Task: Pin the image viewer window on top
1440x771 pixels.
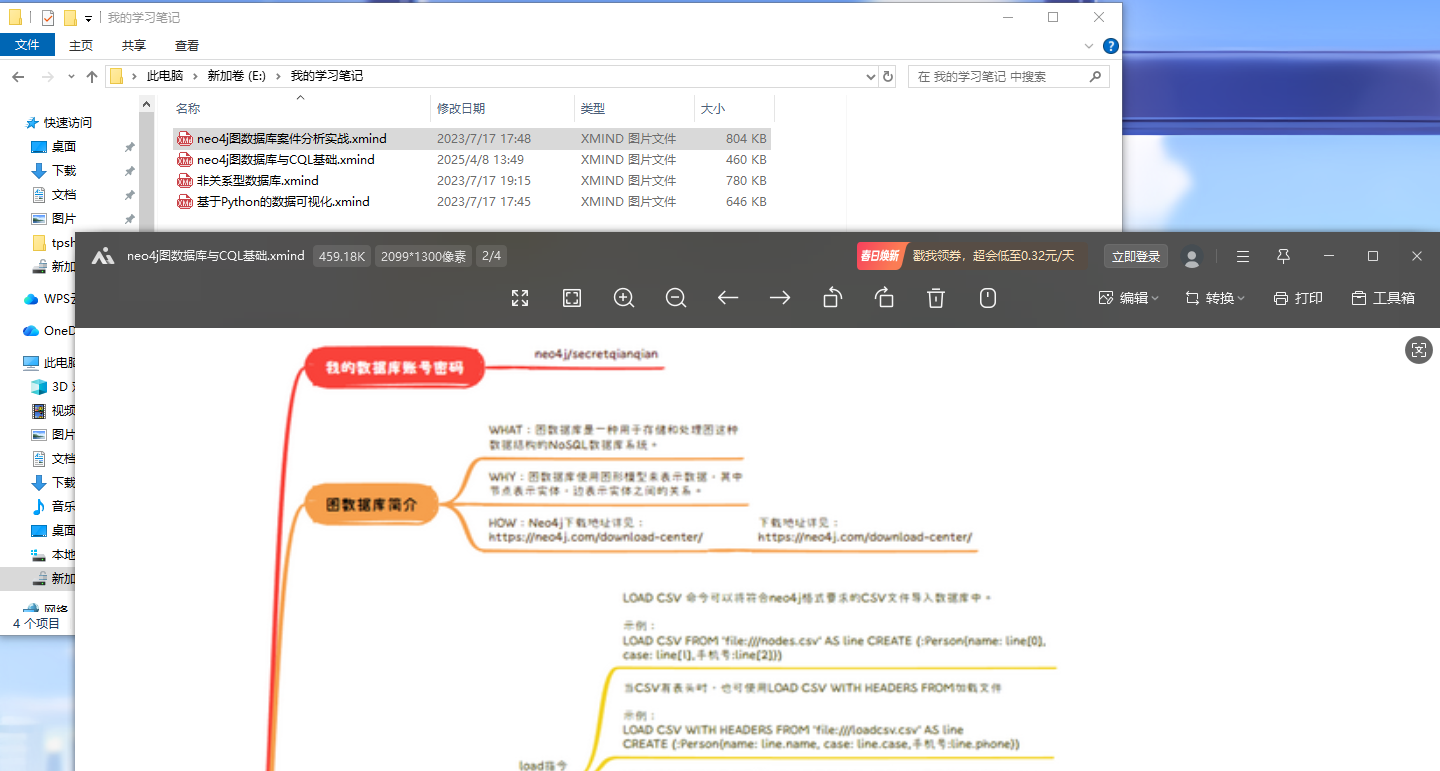Action: [x=1284, y=257]
